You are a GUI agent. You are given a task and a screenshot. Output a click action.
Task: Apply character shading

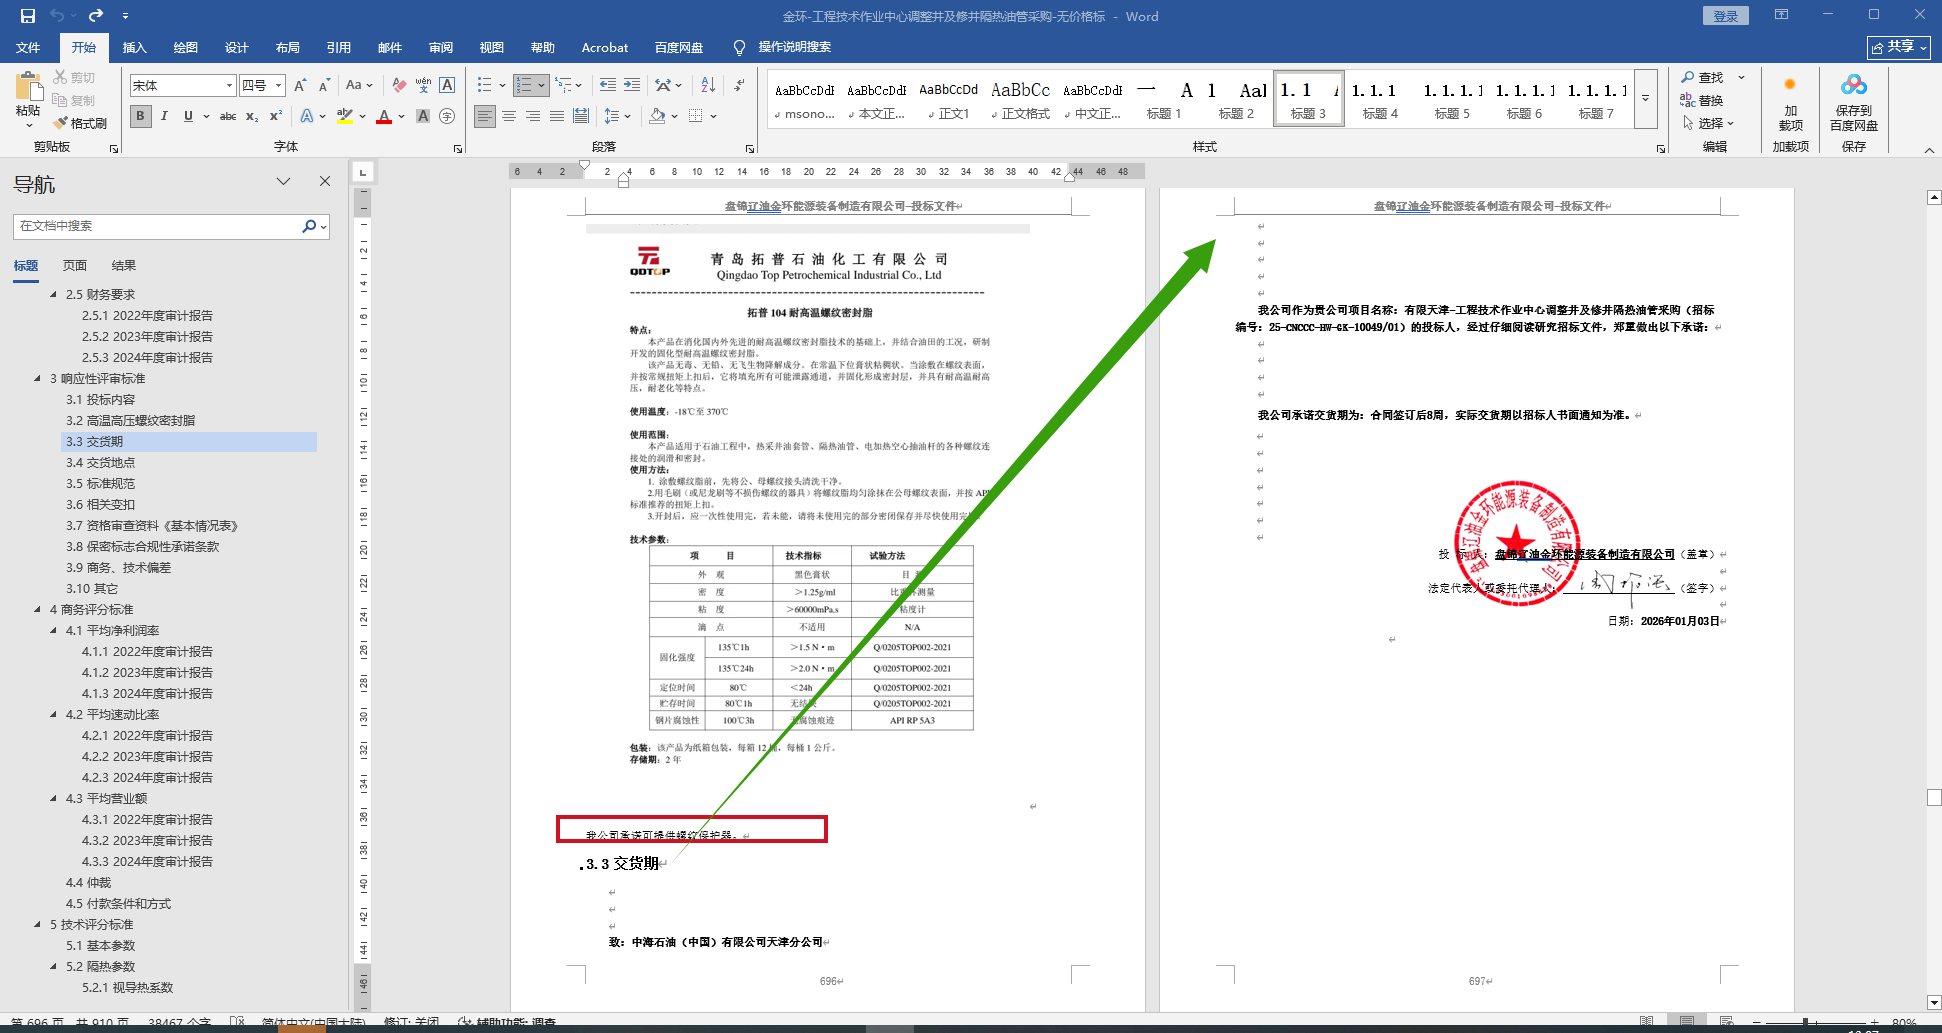(x=423, y=116)
